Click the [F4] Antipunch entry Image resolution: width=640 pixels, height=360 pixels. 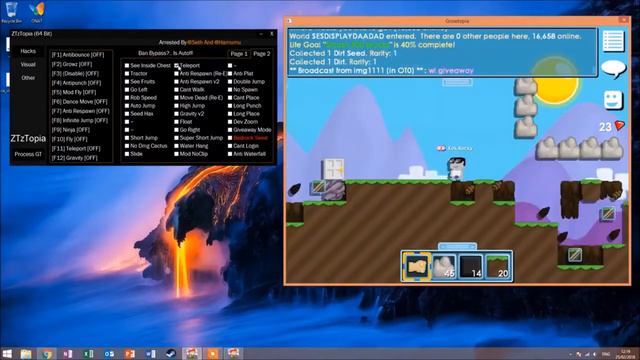(76, 83)
